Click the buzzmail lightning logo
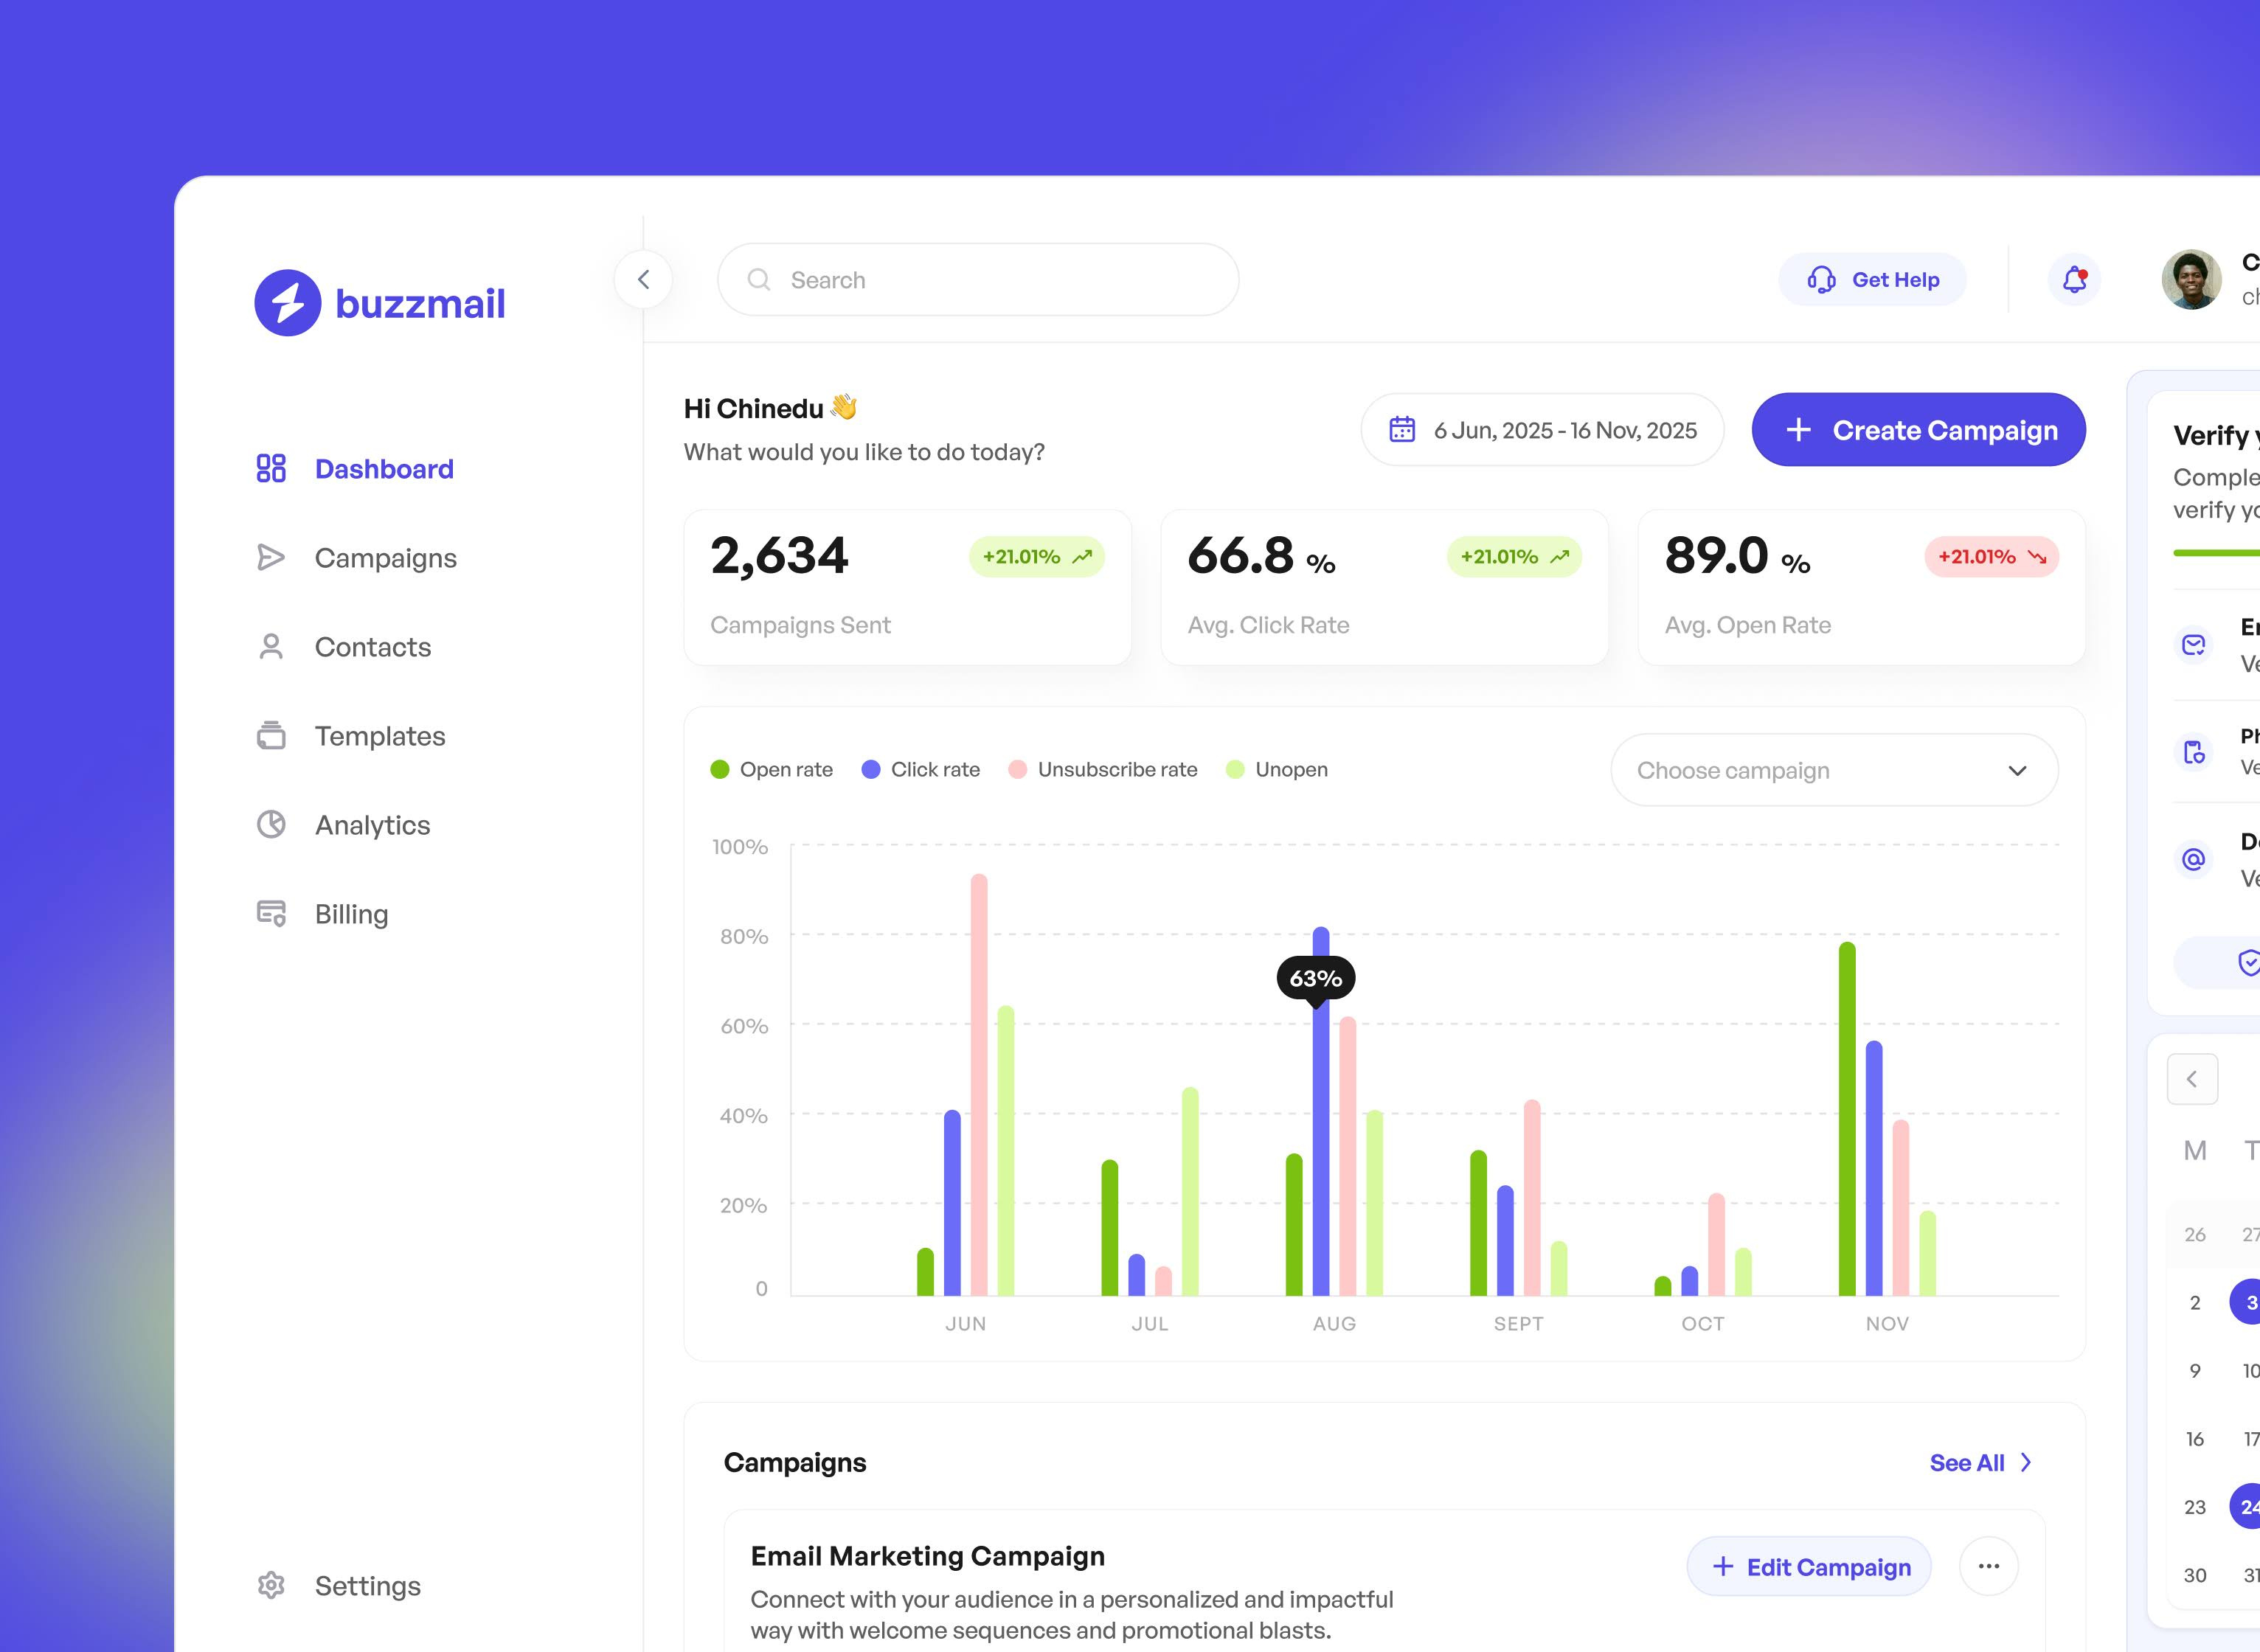The width and height of the screenshot is (2260, 1652). [x=288, y=303]
